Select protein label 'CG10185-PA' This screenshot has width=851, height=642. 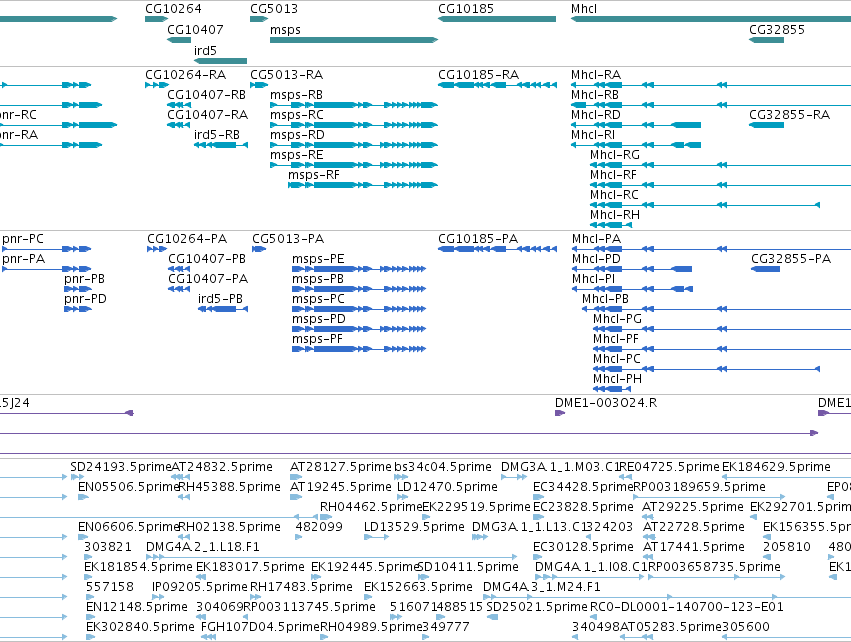pos(478,239)
